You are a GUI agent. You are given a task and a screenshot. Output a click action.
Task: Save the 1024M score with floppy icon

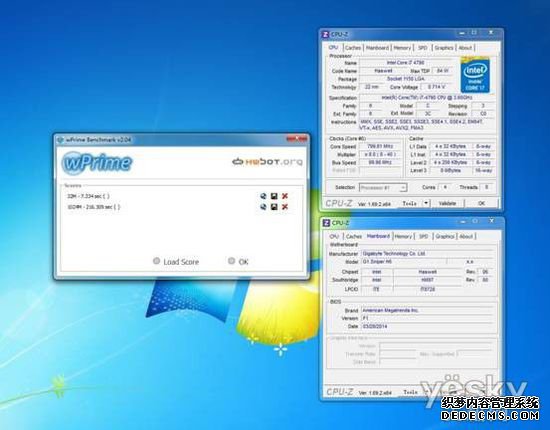pos(274,207)
